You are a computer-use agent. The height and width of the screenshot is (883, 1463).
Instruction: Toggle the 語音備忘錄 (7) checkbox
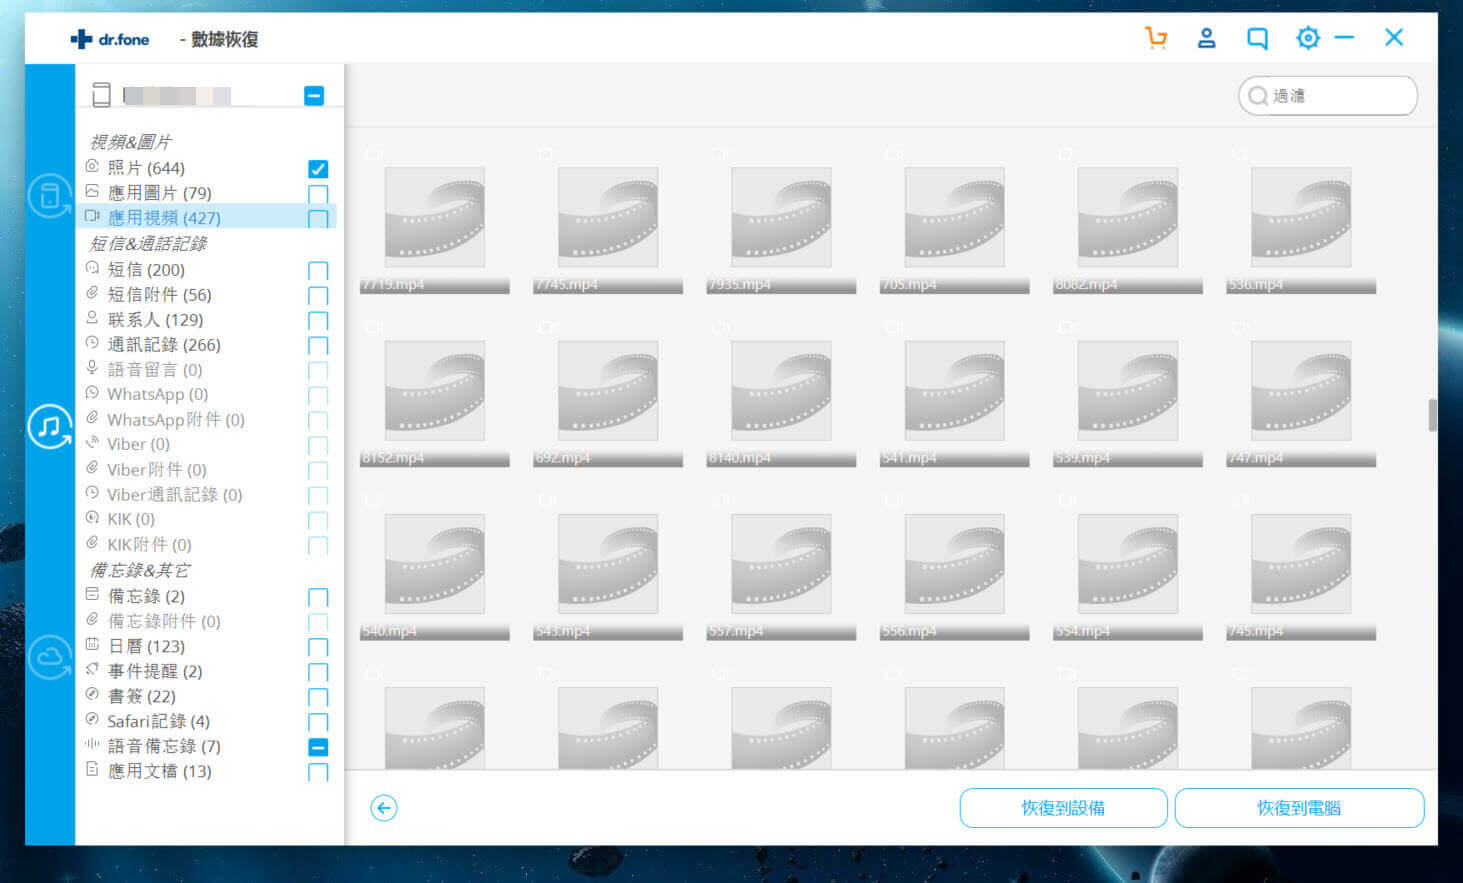pyautogui.click(x=318, y=747)
